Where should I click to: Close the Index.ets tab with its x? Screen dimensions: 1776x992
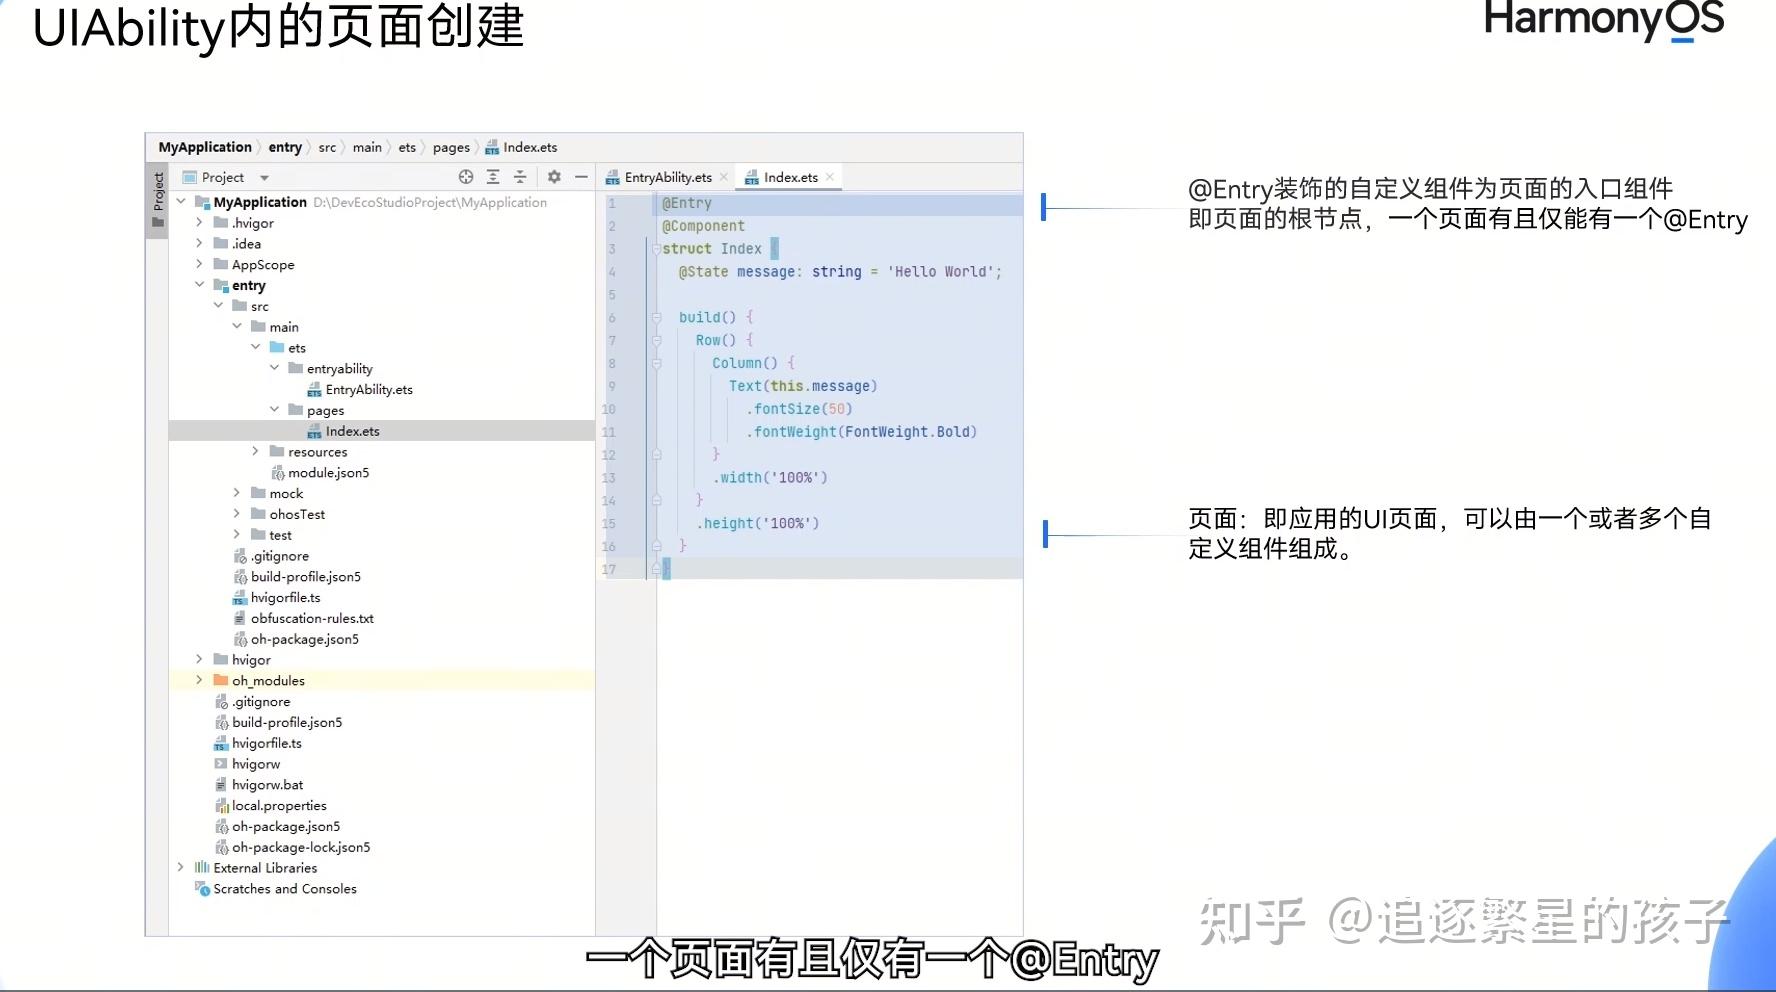pyautogui.click(x=831, y=176)
